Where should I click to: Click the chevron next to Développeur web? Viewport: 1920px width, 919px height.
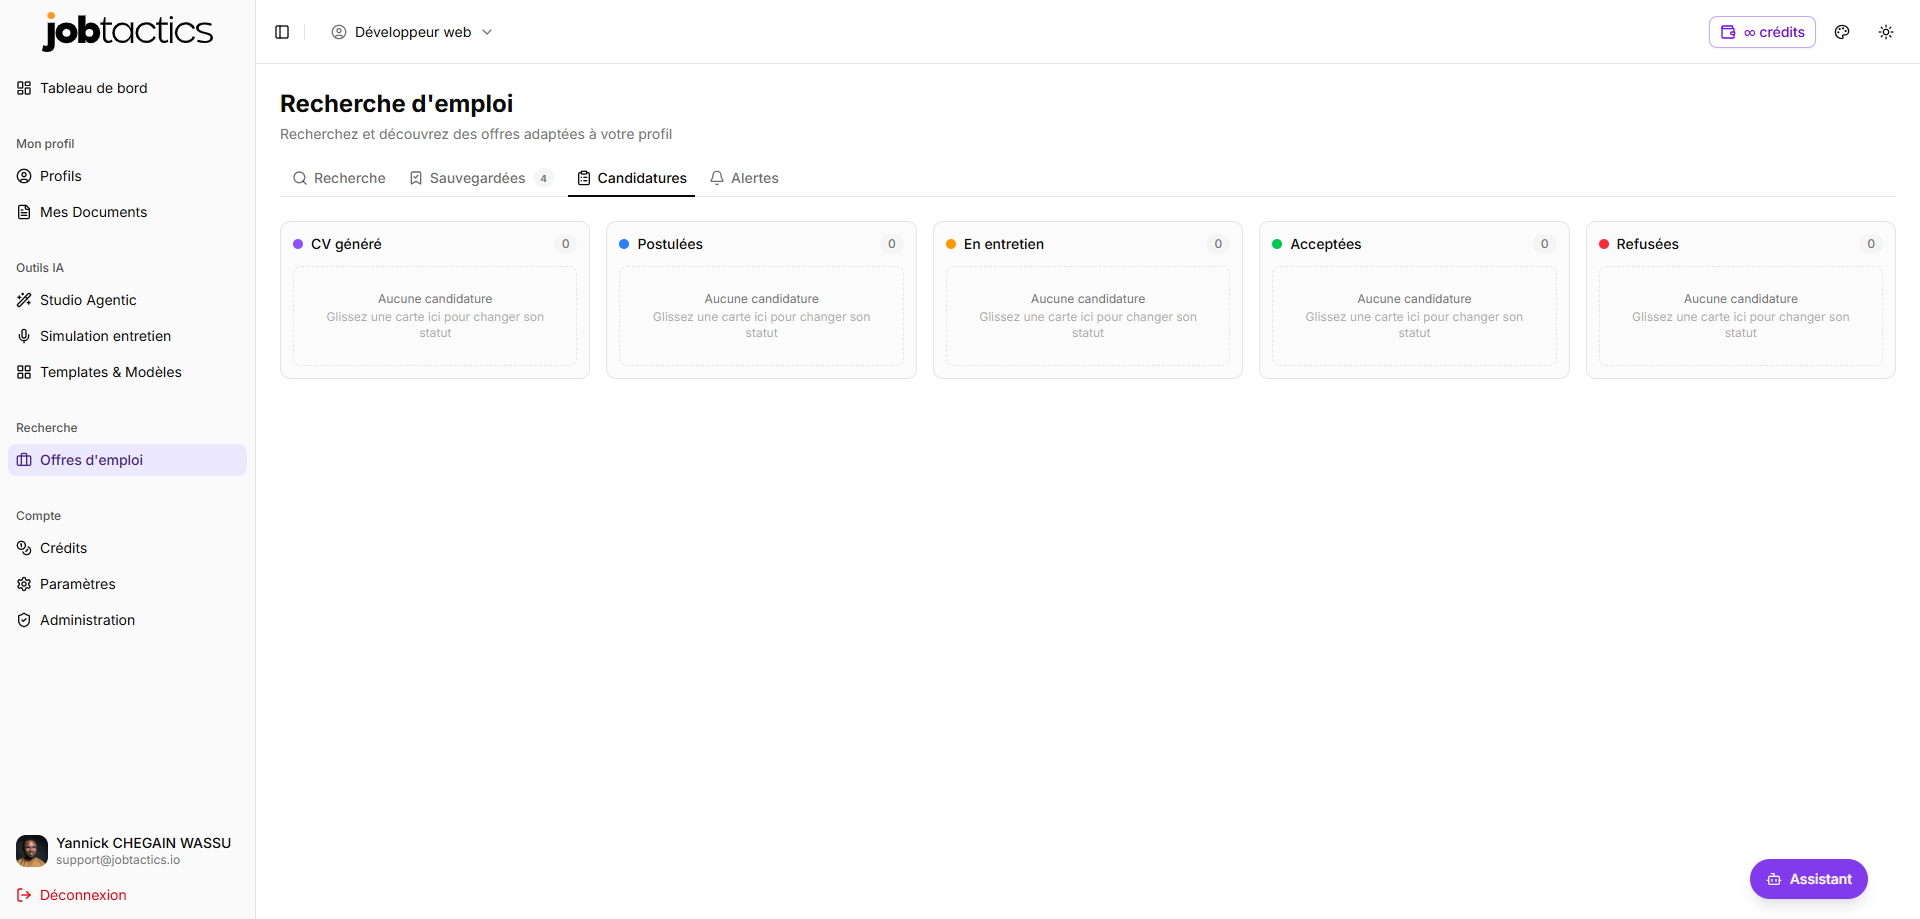click(x=487, y=32)
